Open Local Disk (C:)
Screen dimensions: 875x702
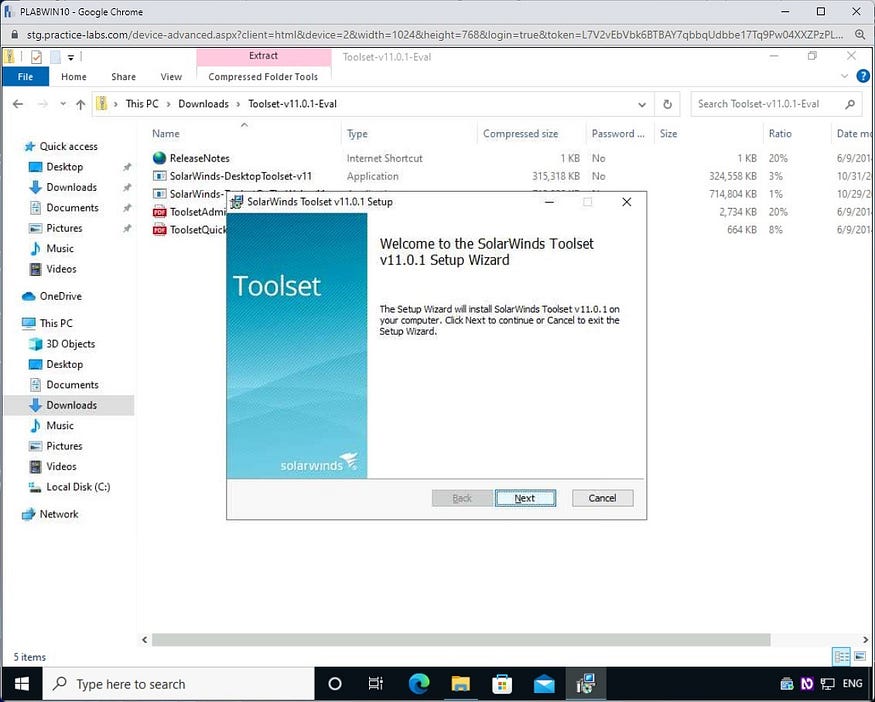pos(78,487)
